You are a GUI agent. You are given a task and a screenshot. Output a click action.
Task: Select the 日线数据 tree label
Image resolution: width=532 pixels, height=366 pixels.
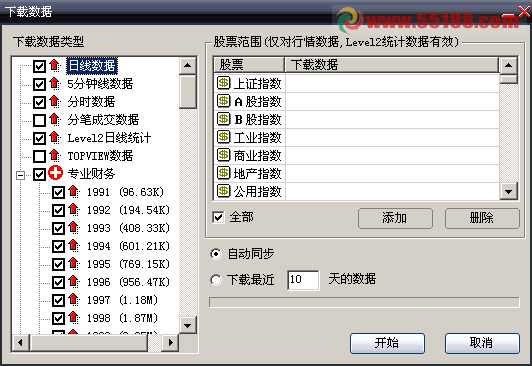92,65
